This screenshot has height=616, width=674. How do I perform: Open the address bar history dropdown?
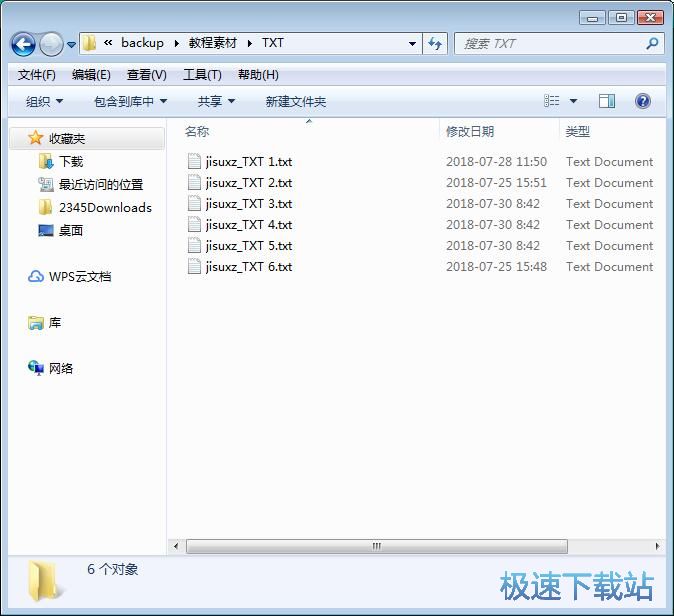pyautogui.click(x=412, y=44)
